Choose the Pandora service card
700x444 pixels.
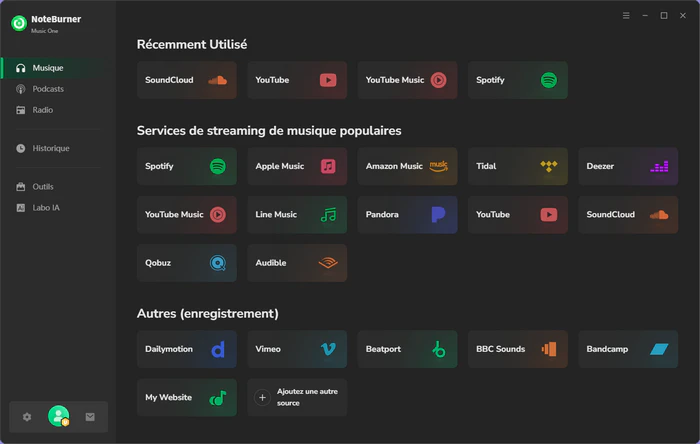[407, 215]
